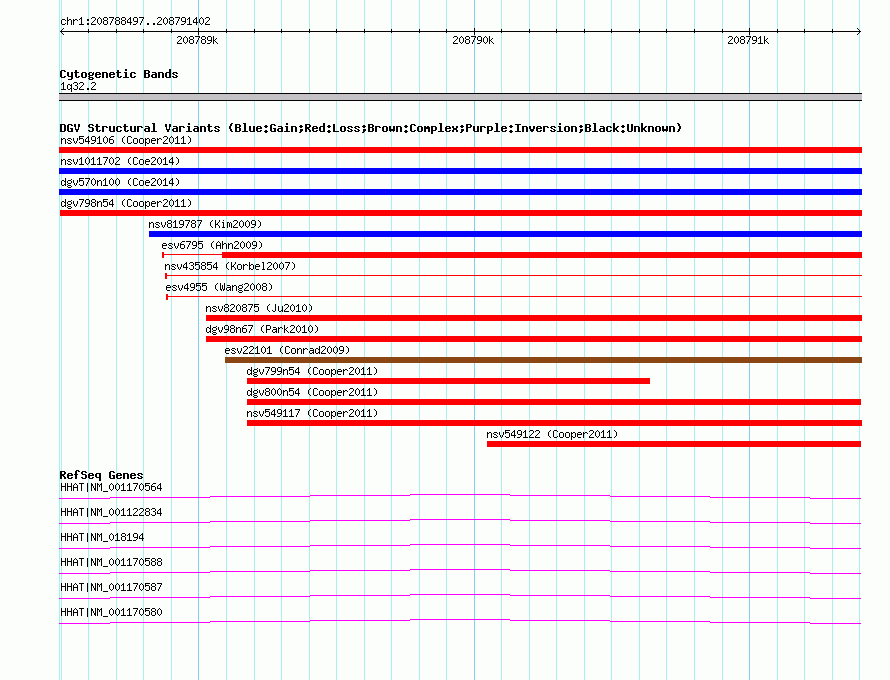Screen dimensions: 890x680
Task: Open the dgv798n54 (Cooper2011) label
Action: pos(126,203)
